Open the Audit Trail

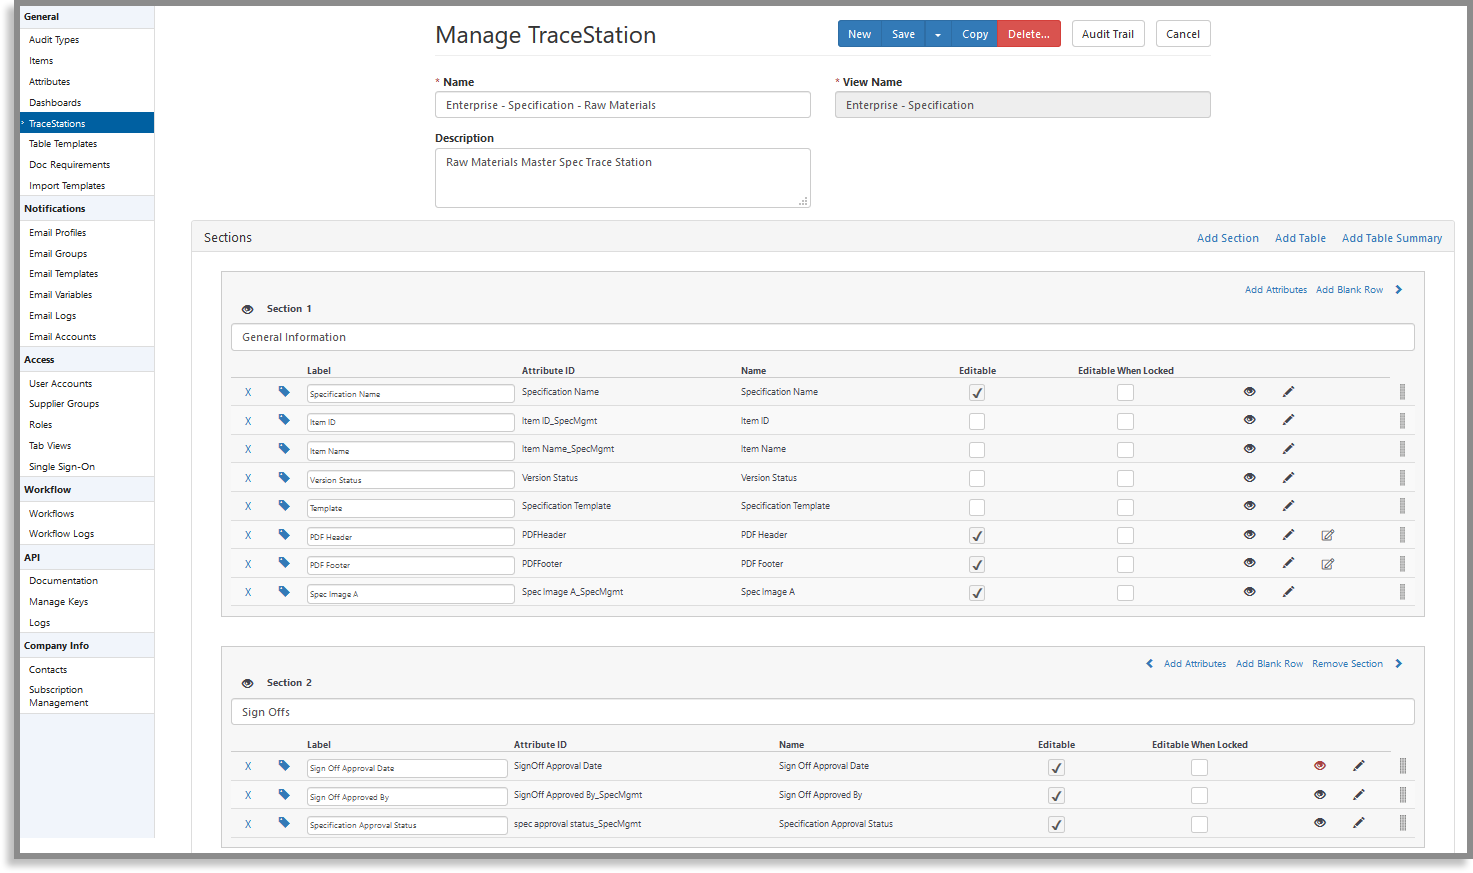tap(1108, 34)
